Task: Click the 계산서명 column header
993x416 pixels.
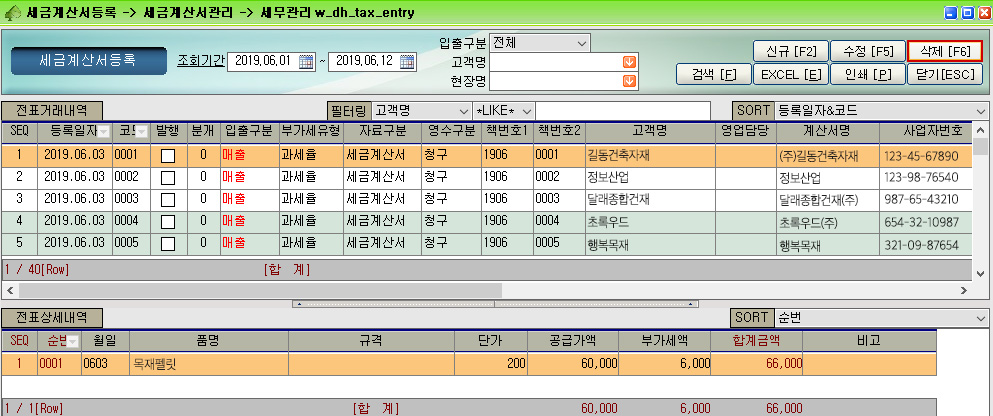Action: click(x=828, y=131)
